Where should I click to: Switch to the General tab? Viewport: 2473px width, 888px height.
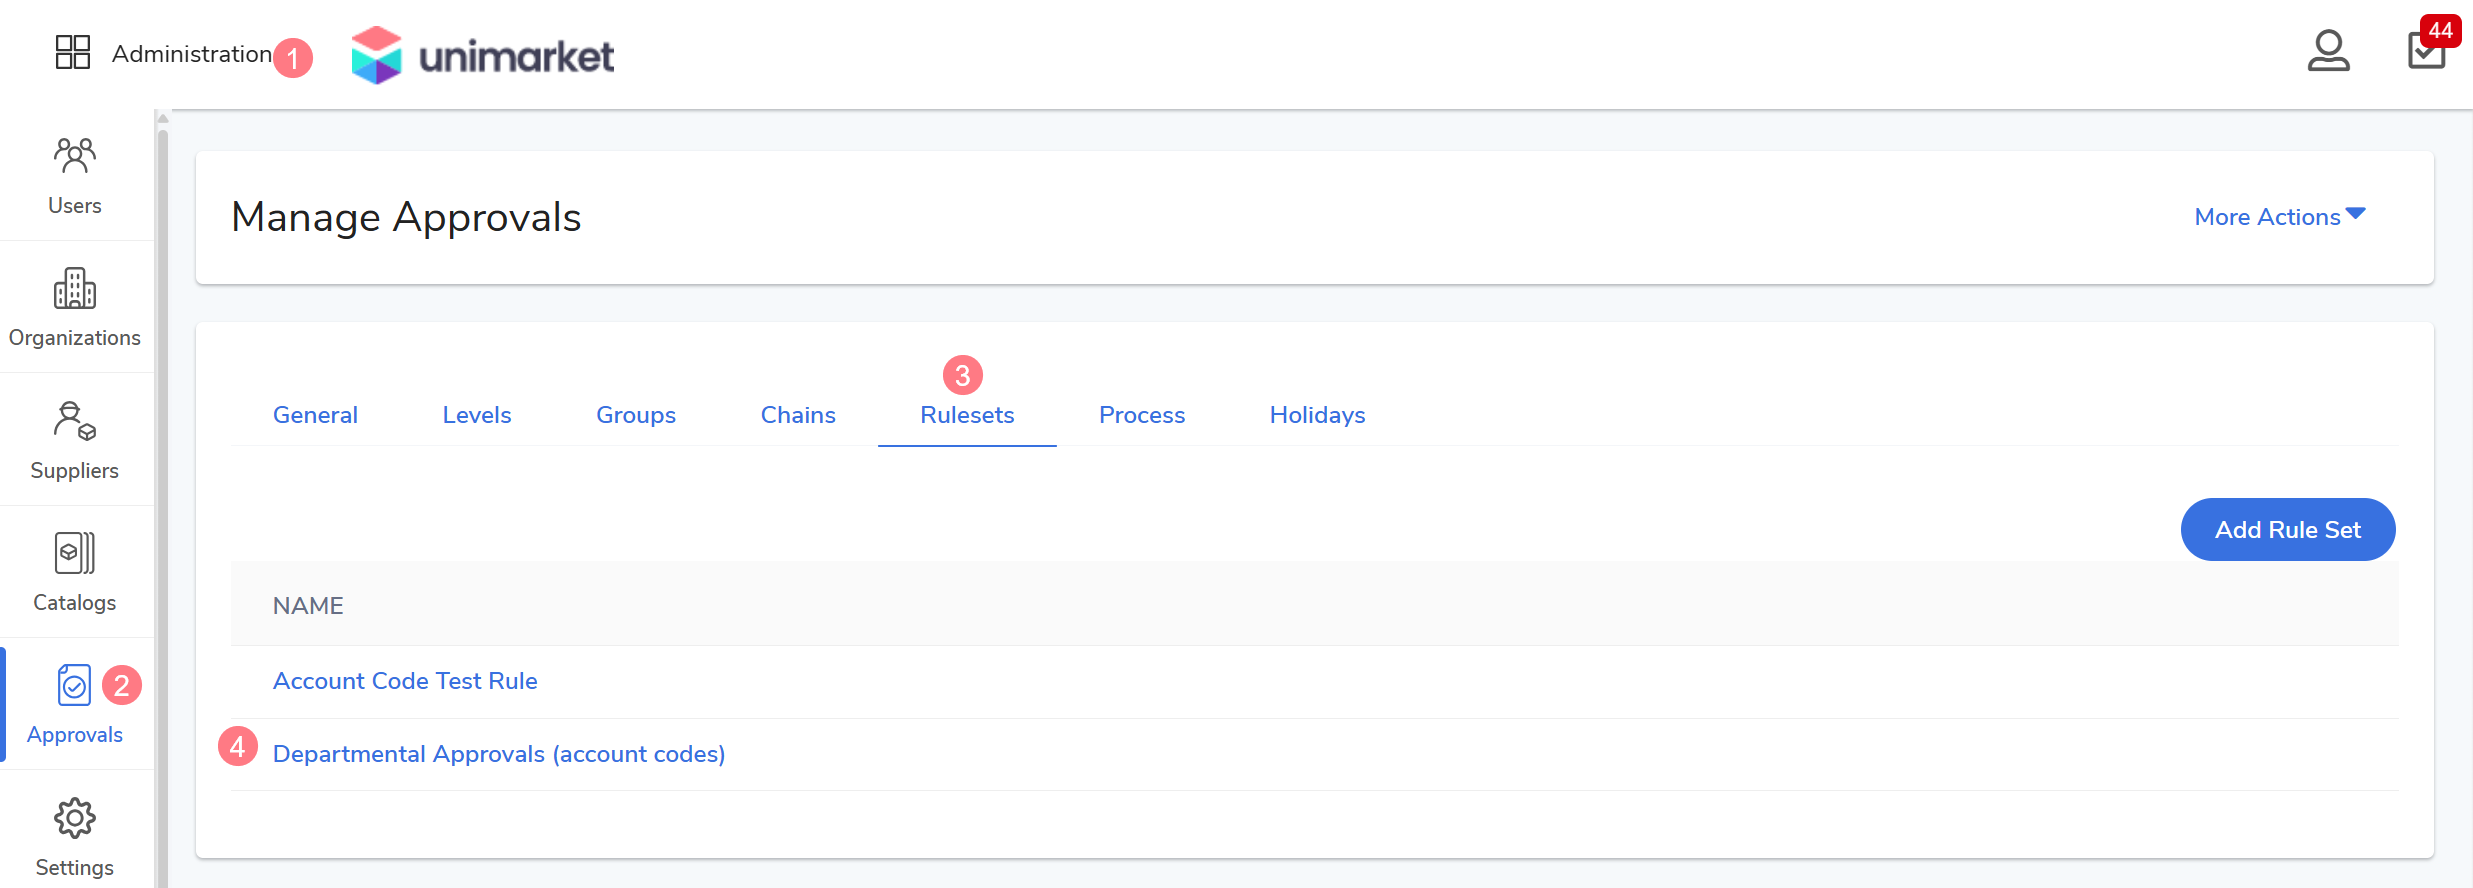(315, 415)
